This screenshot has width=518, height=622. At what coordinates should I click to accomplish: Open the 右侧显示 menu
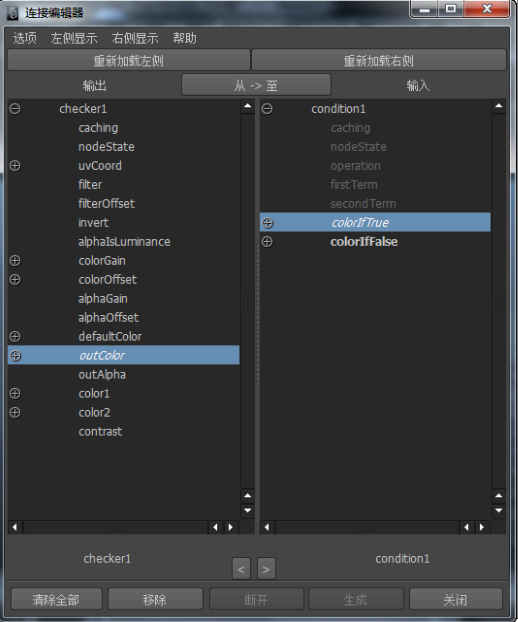click(x=135, y=38)
